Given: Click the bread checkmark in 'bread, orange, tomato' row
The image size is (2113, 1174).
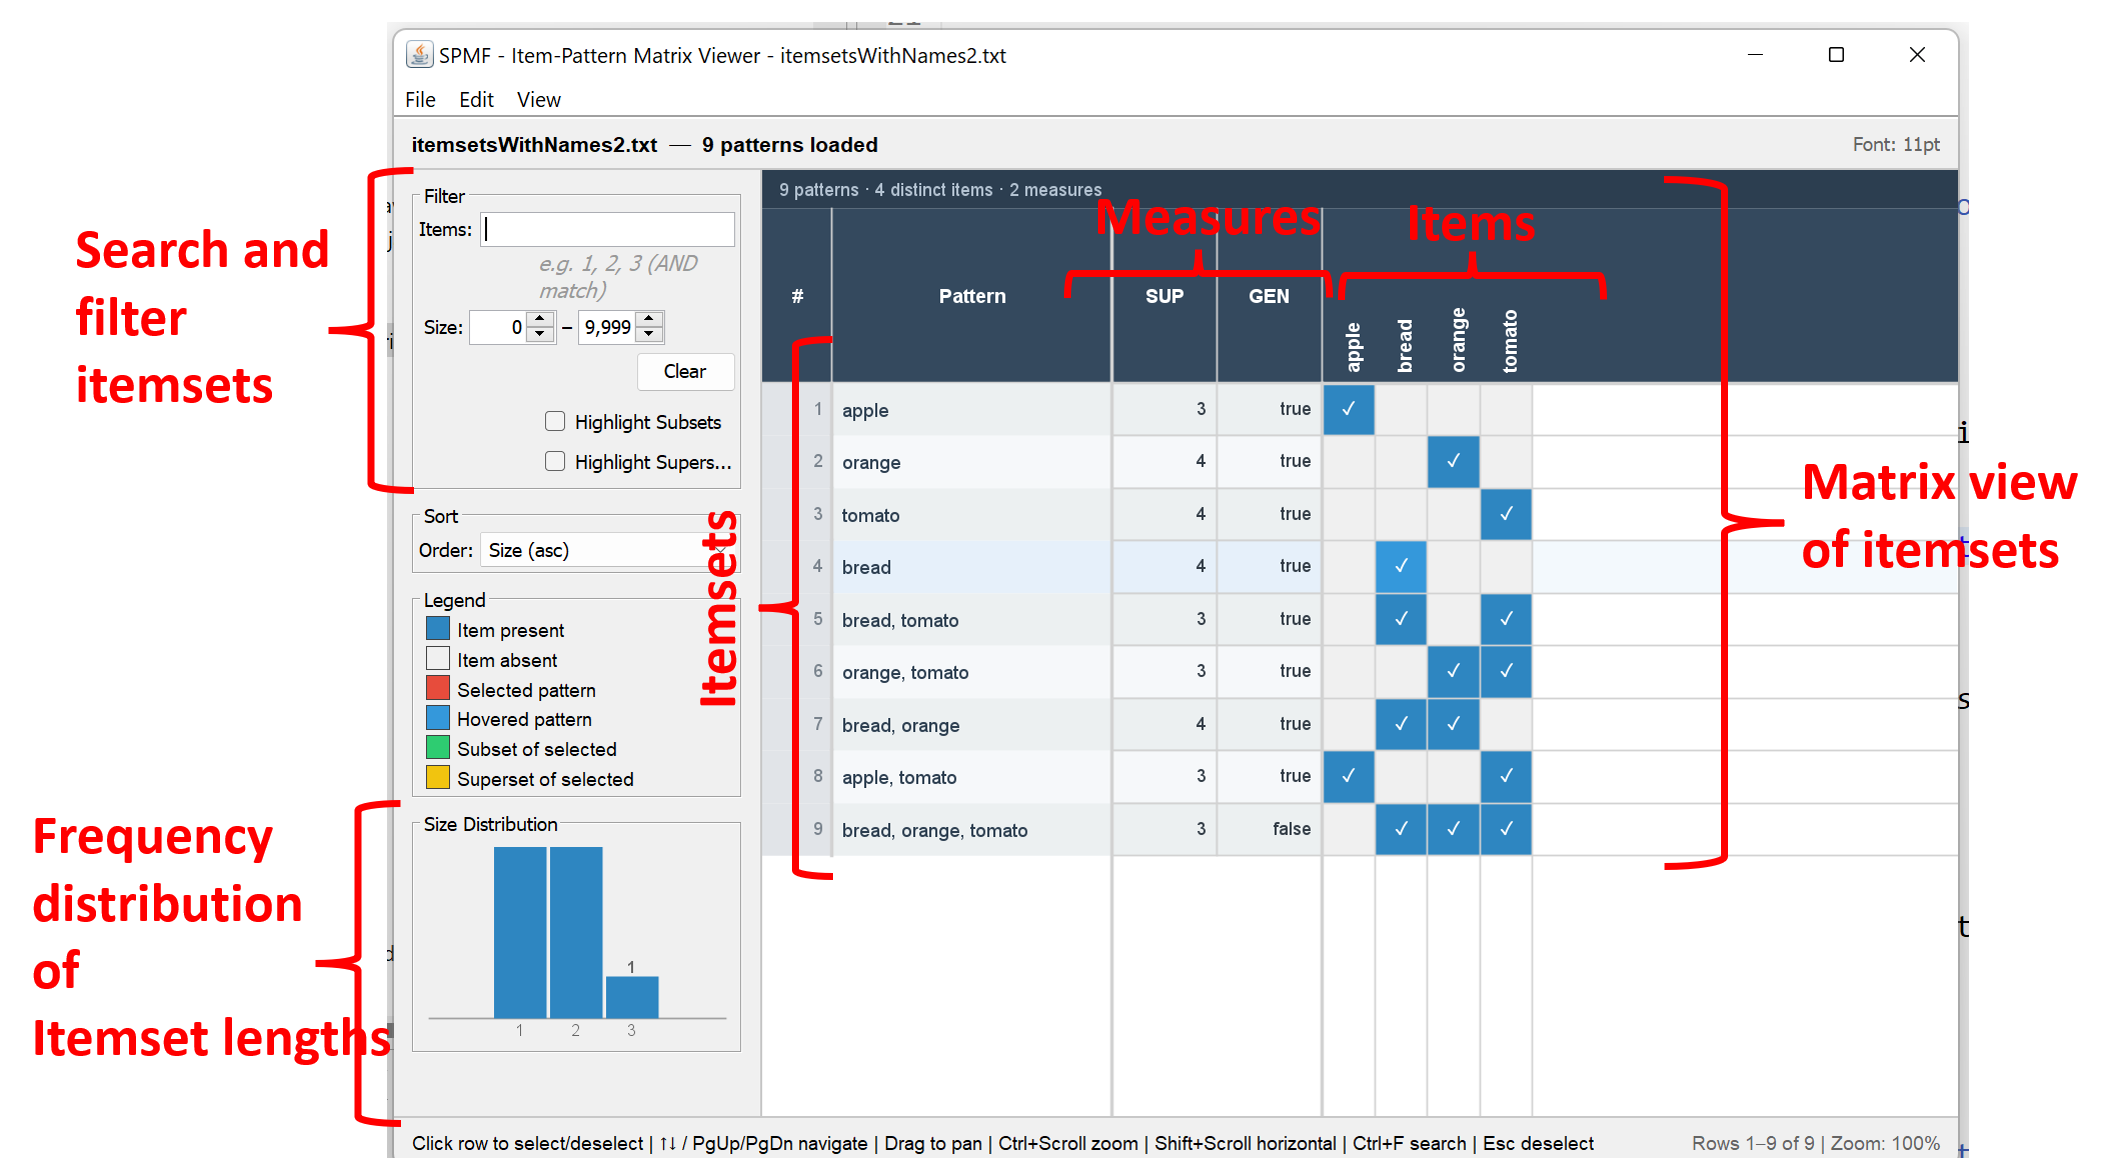Looking at the screenshot, I should pyautogui.click(x=1400, y=829).
